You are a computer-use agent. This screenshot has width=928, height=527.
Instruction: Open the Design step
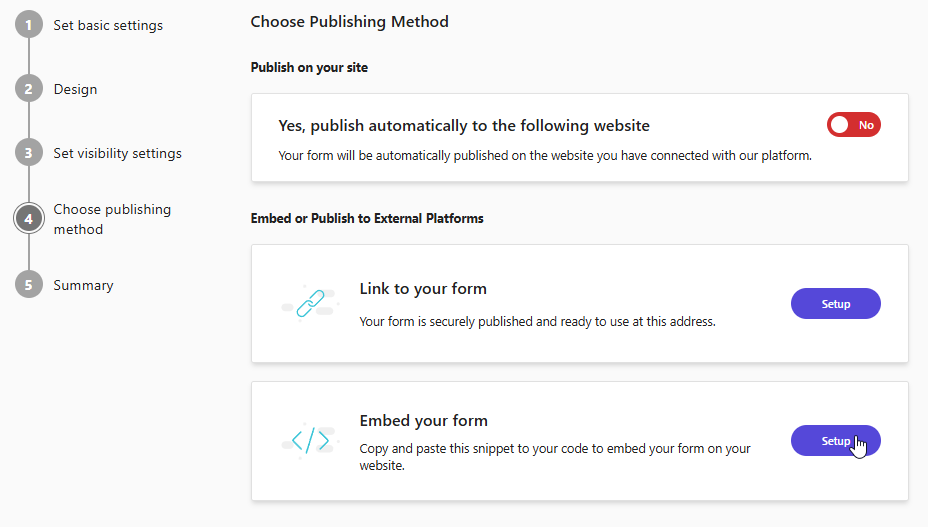pos(75,89)
